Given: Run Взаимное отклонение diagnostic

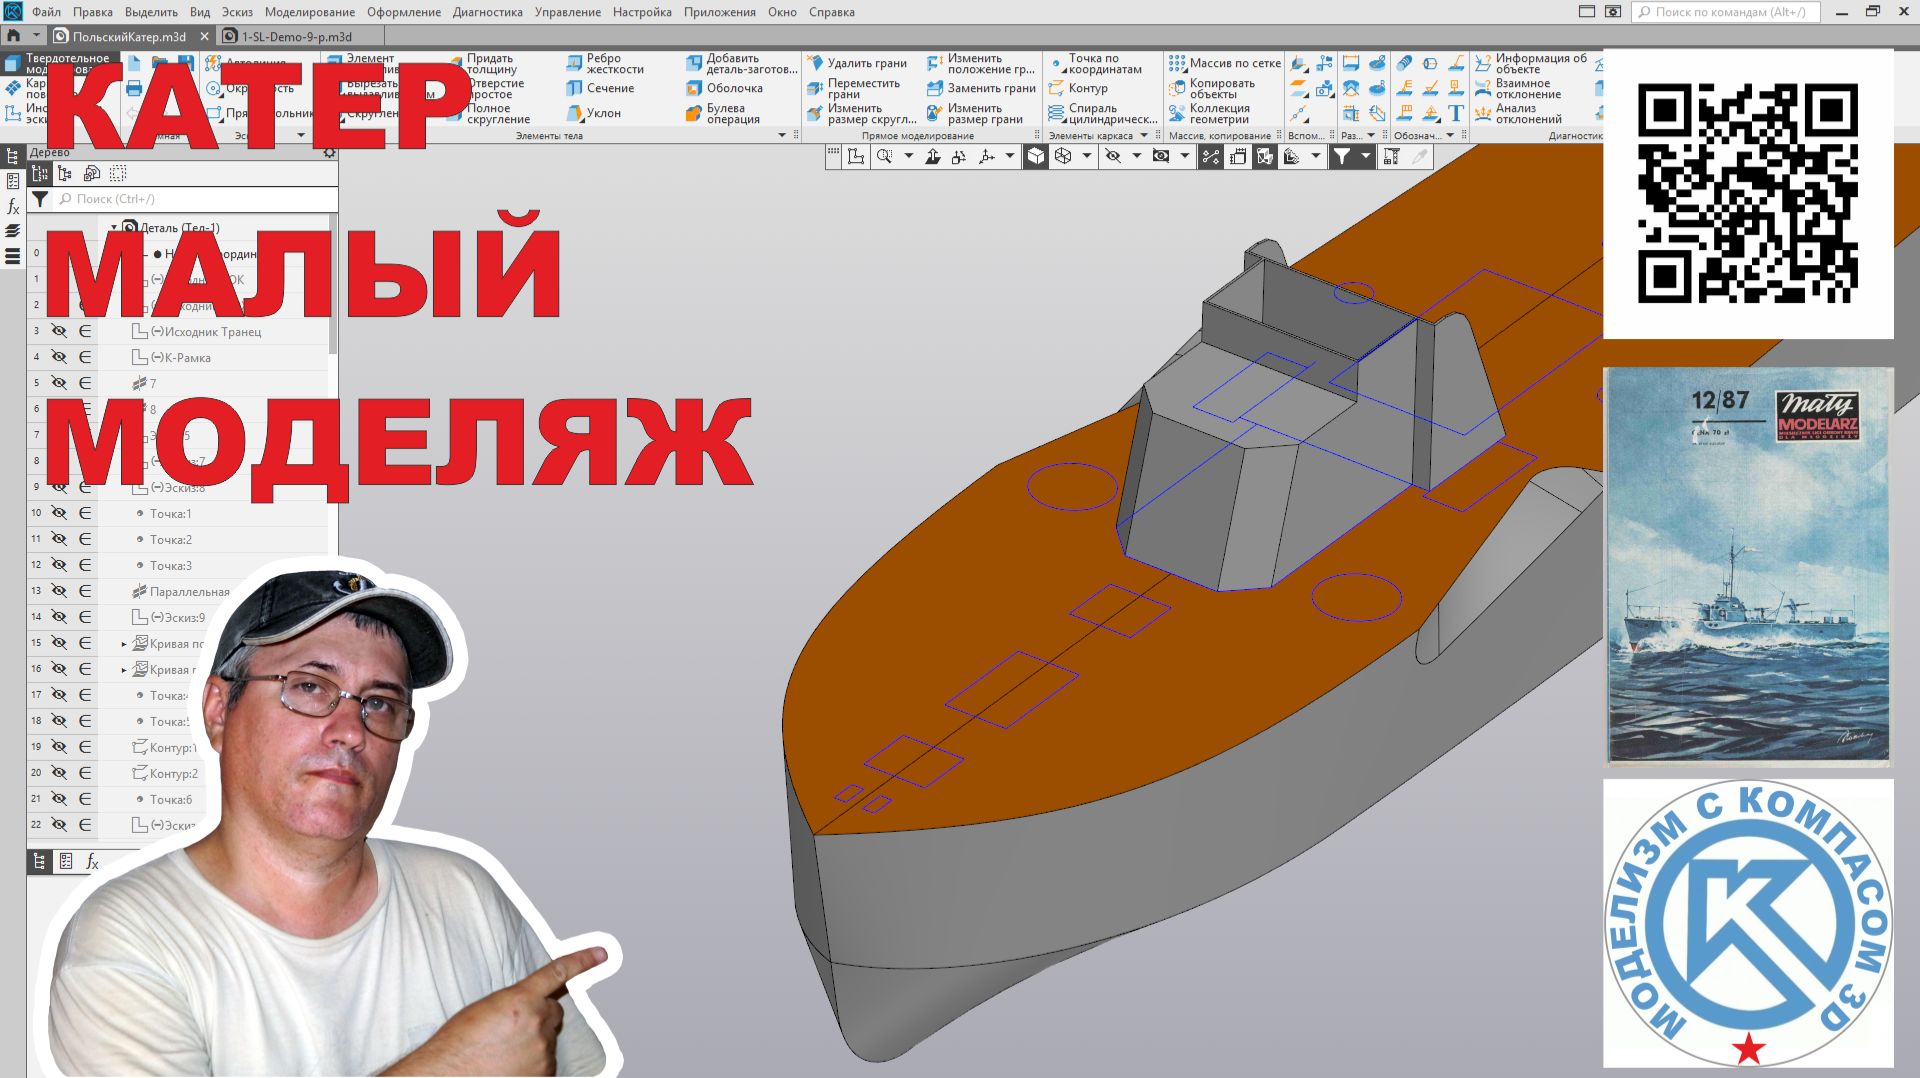Looking at the screenshot, I should [1518, 89].
